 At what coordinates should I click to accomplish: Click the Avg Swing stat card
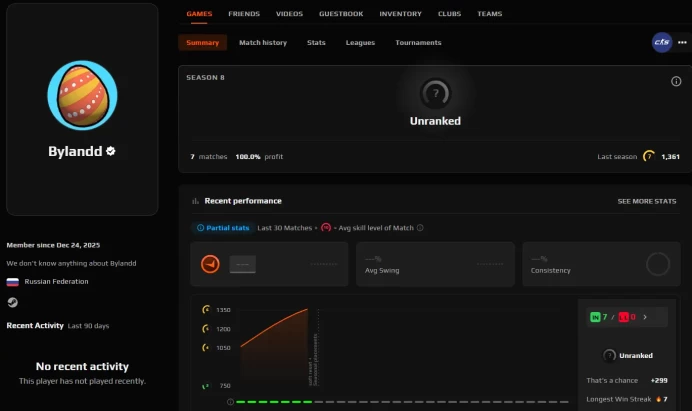[x=435, y=264]
